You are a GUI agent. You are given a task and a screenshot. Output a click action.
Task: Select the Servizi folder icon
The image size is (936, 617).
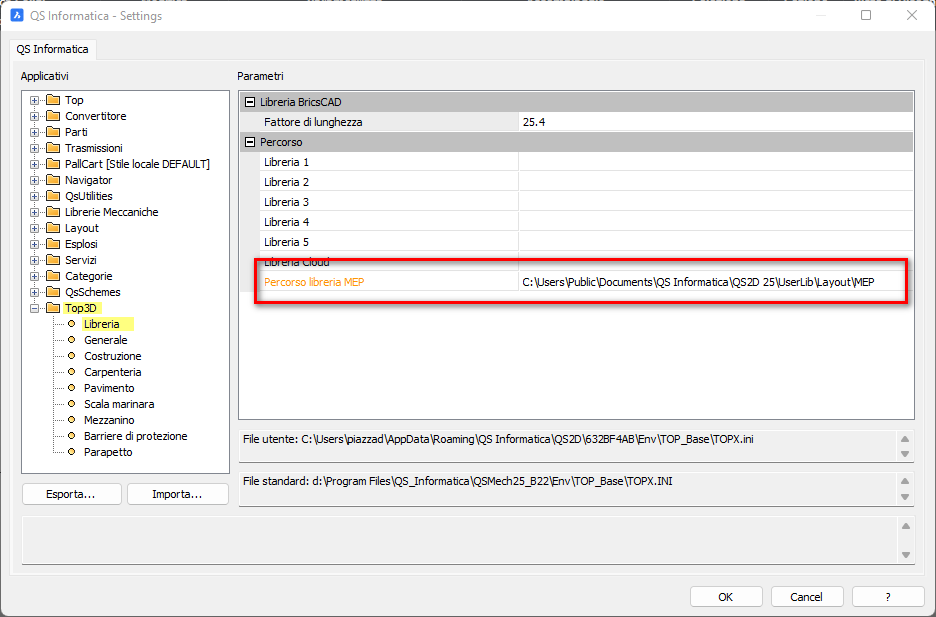click(x=53, y=260)
